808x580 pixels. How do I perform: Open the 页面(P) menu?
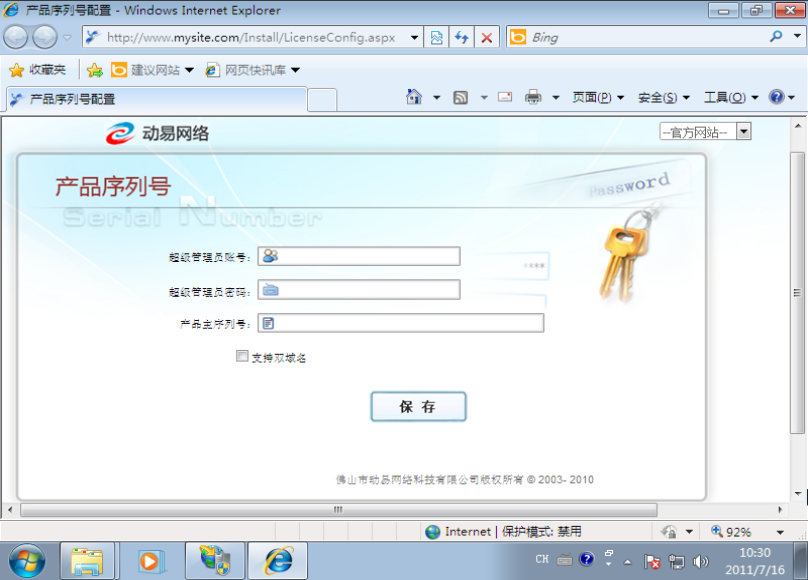[597, 97]
